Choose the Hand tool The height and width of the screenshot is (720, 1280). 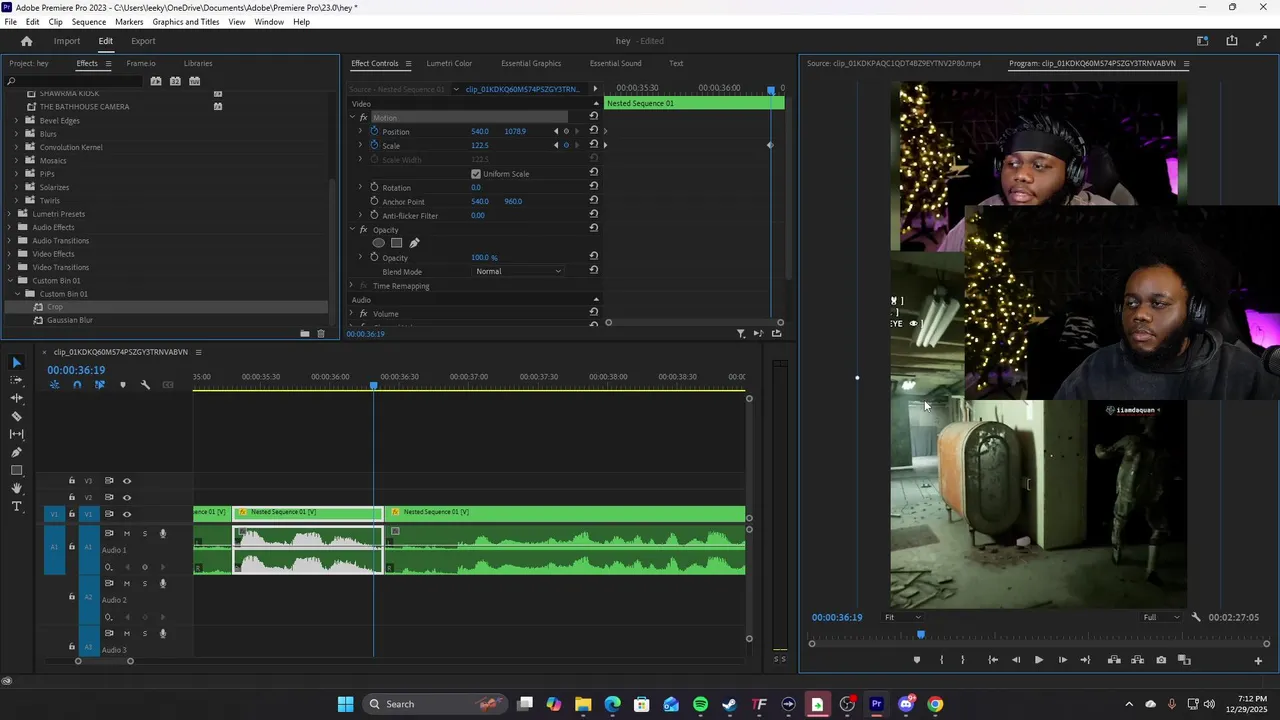tap(16, 488)
